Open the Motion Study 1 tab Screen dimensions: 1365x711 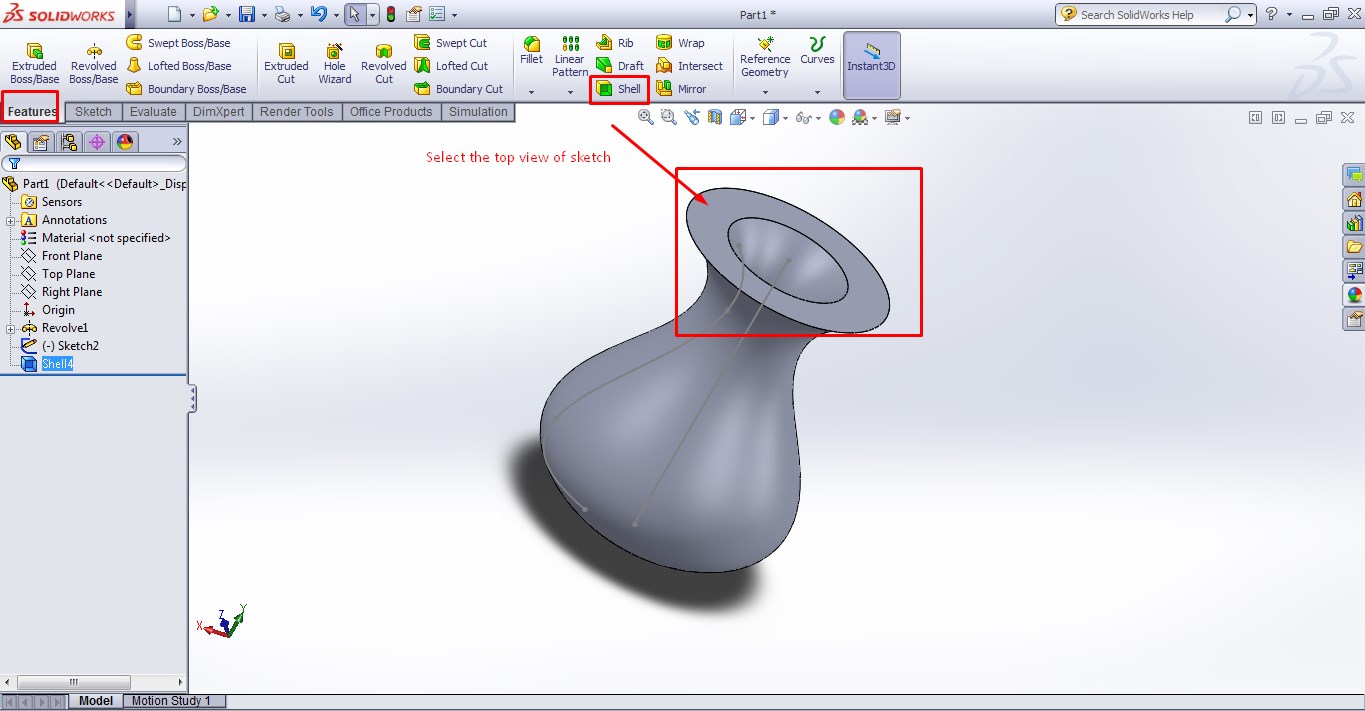coord(172,701)
